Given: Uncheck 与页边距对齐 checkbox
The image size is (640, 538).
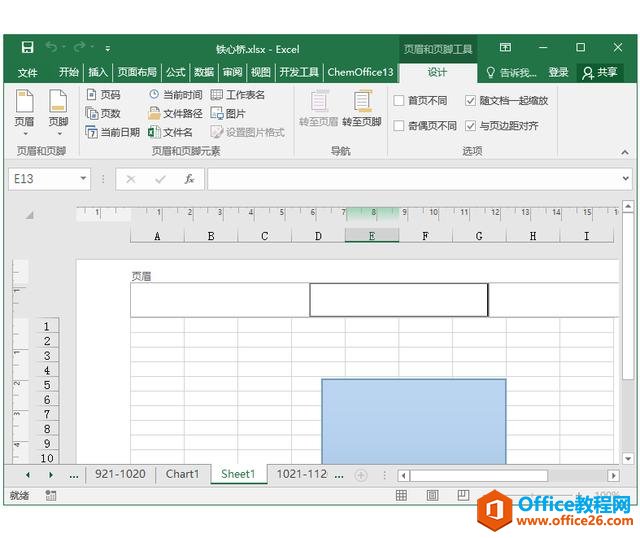Looking at the screenshot, I should 470,126.
